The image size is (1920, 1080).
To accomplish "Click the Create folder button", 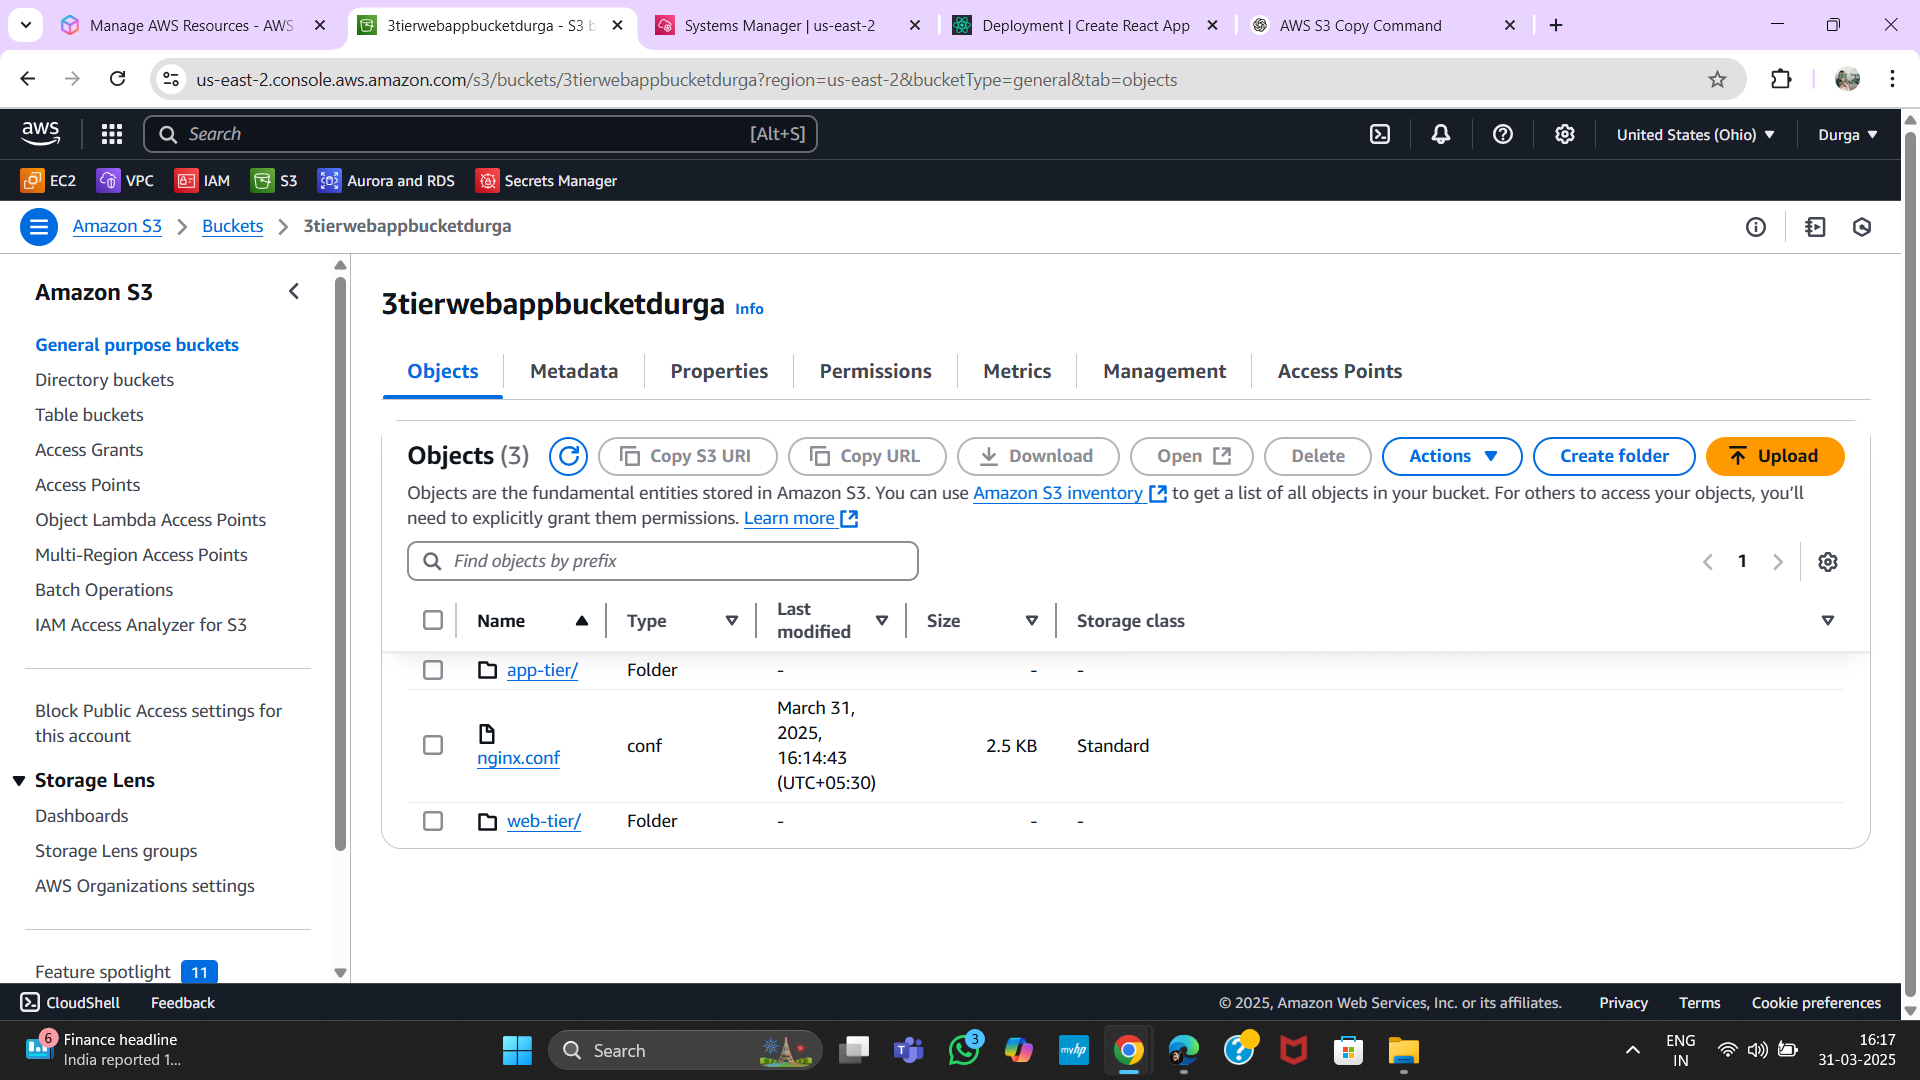I will [x=1614, y=456].
